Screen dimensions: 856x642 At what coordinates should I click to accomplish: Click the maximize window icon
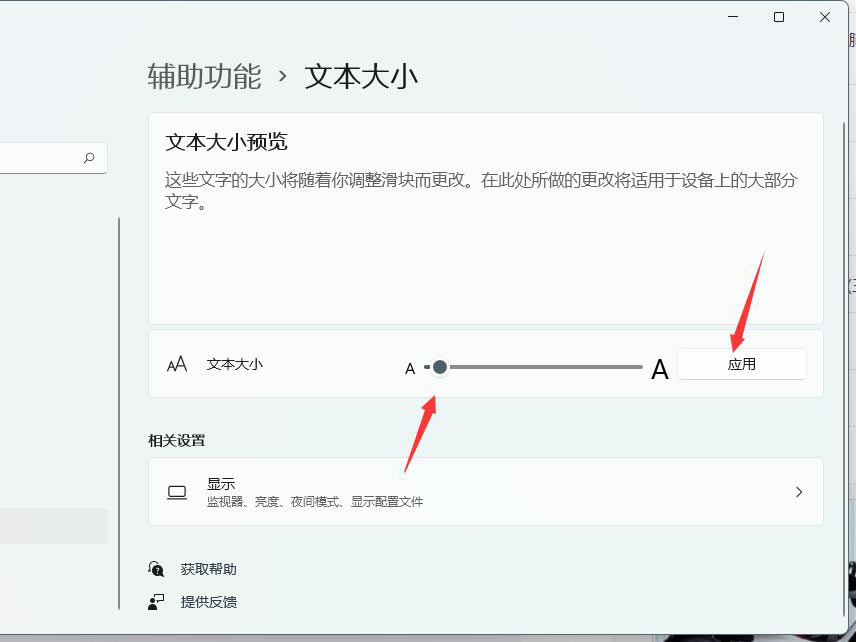[777, 17]
